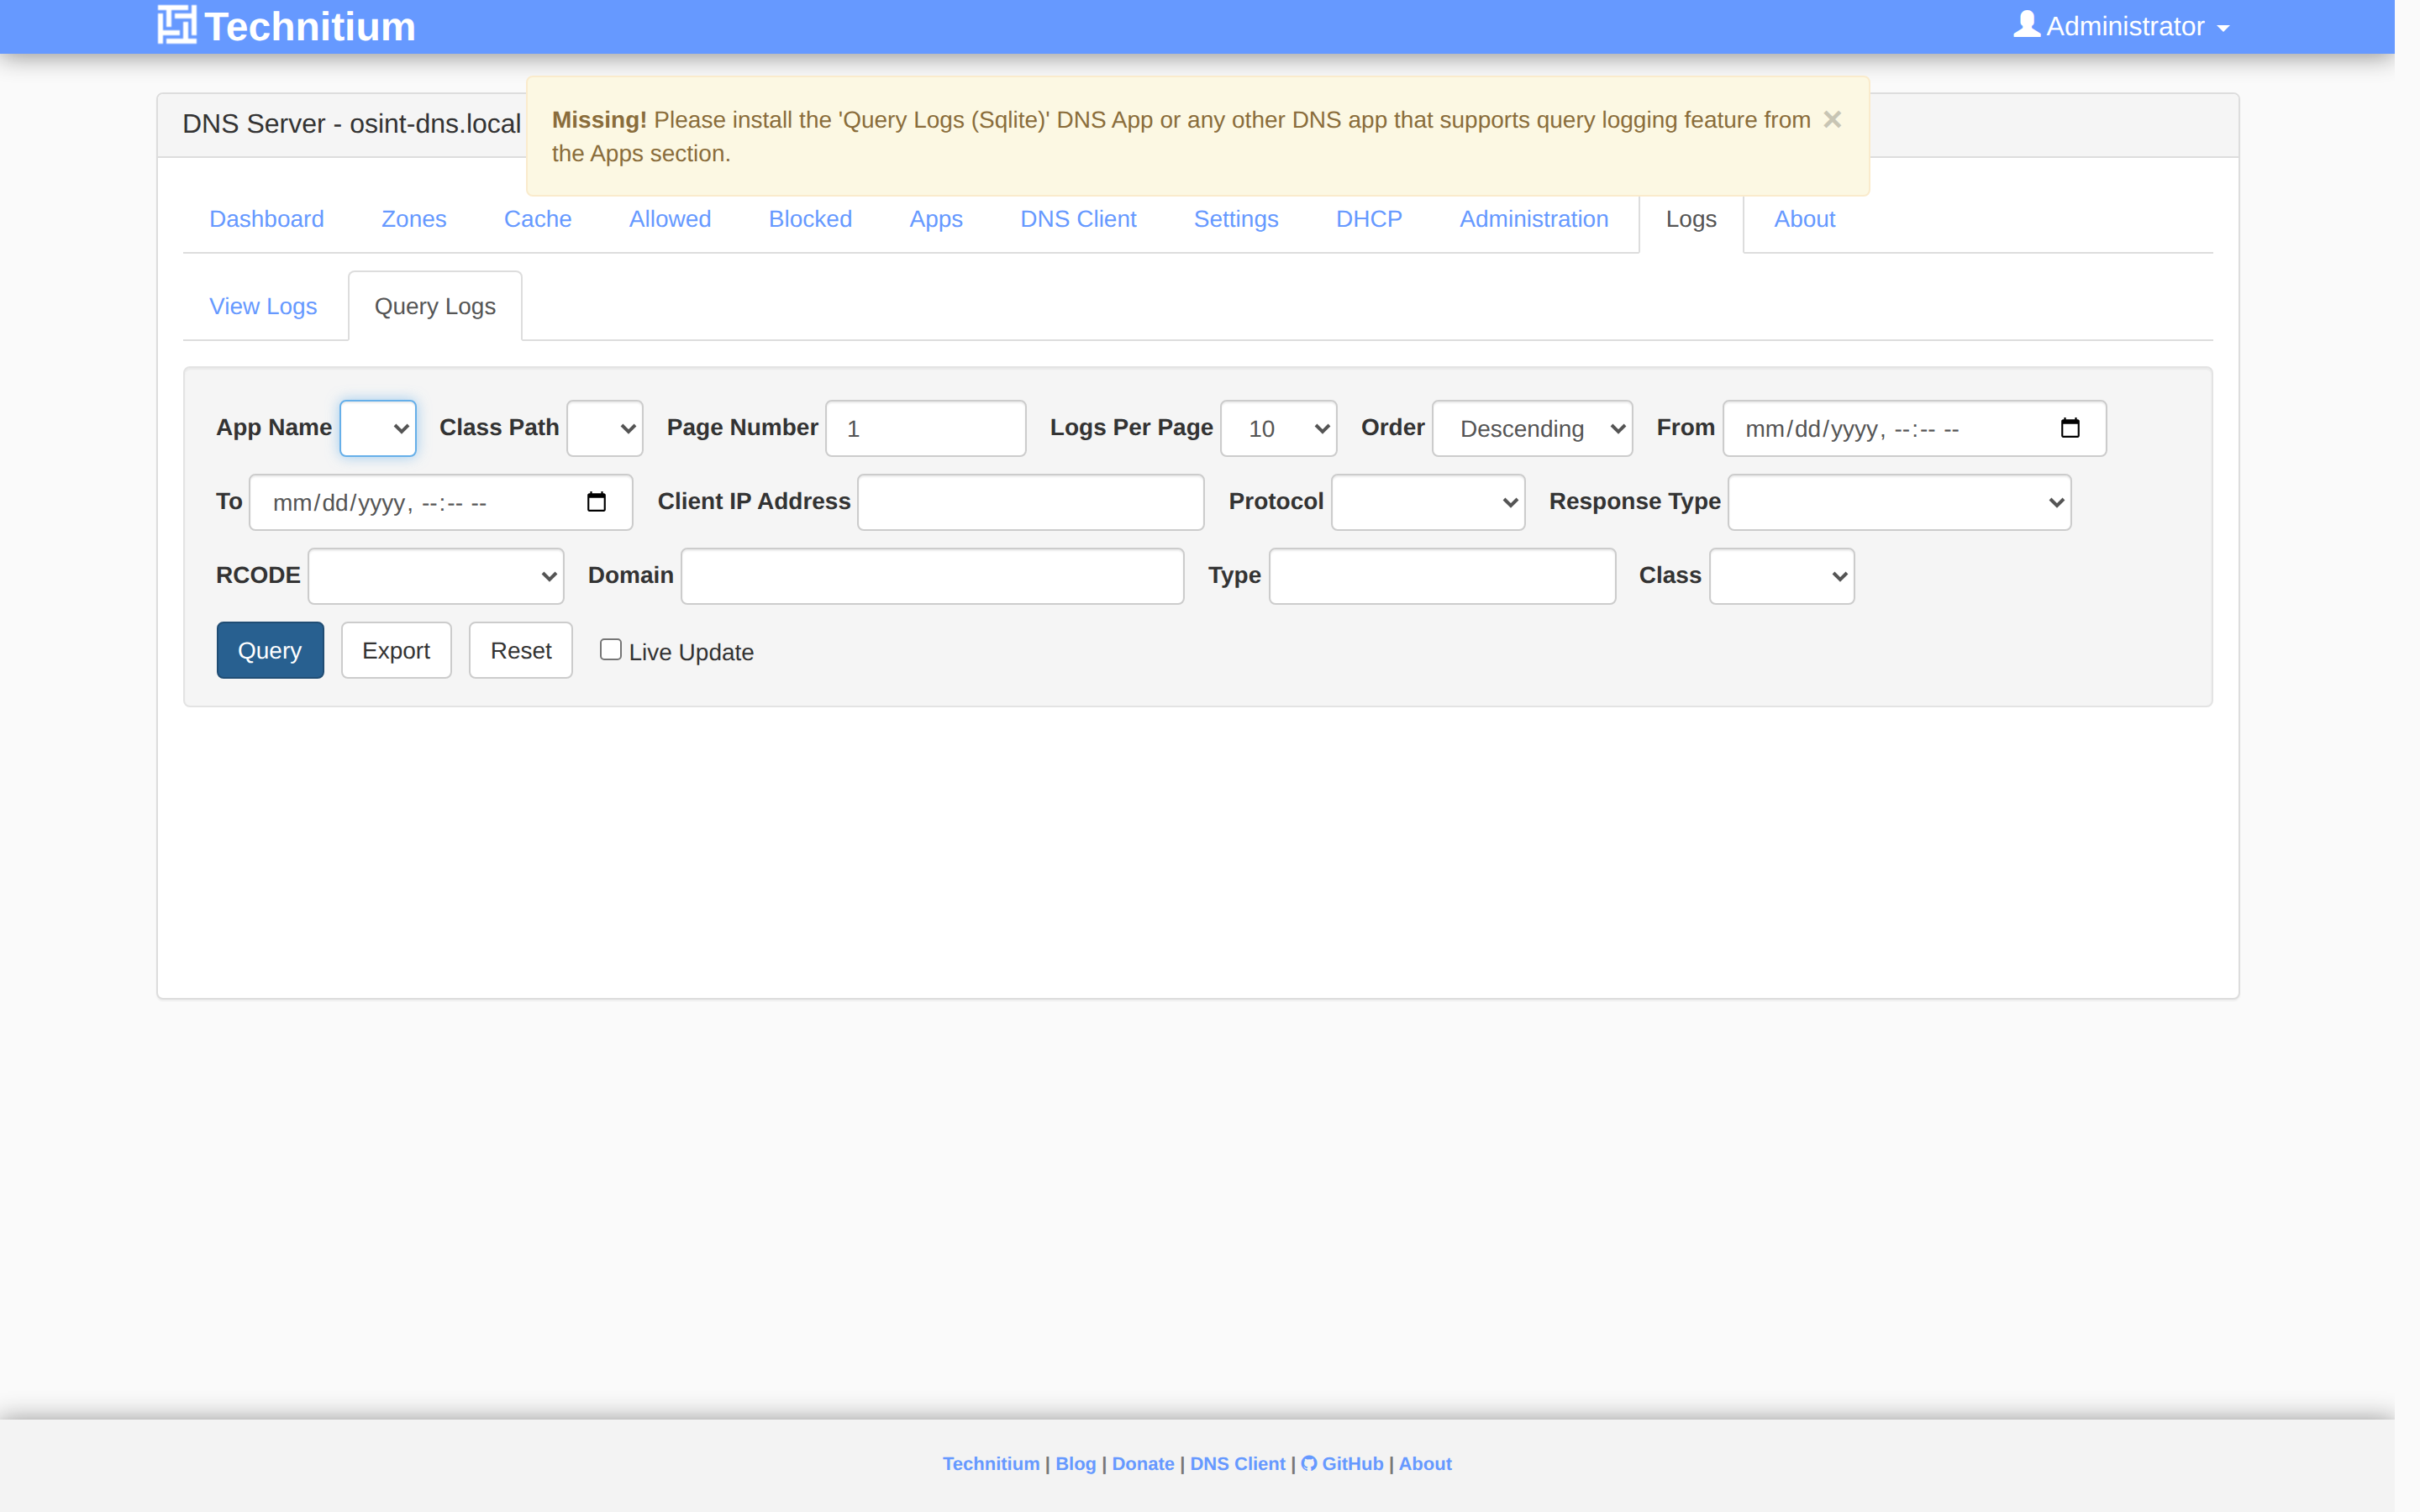
Task: Select the Allowed tab
Action: (x=670, y=219)
